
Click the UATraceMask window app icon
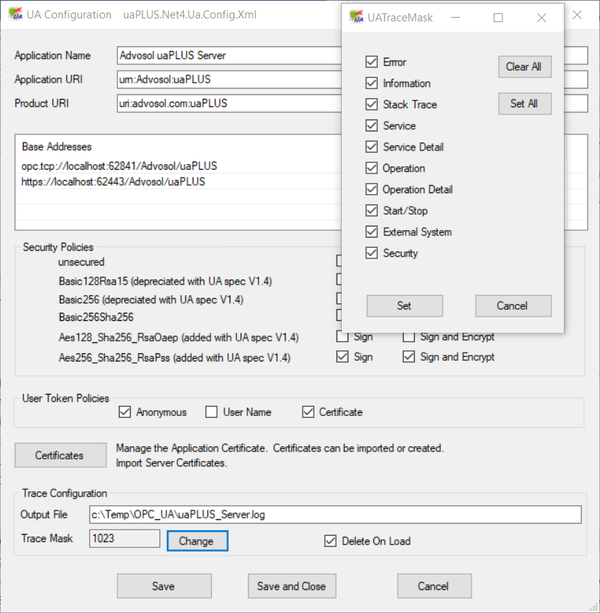pyautogui.click(x=356, y=17)
